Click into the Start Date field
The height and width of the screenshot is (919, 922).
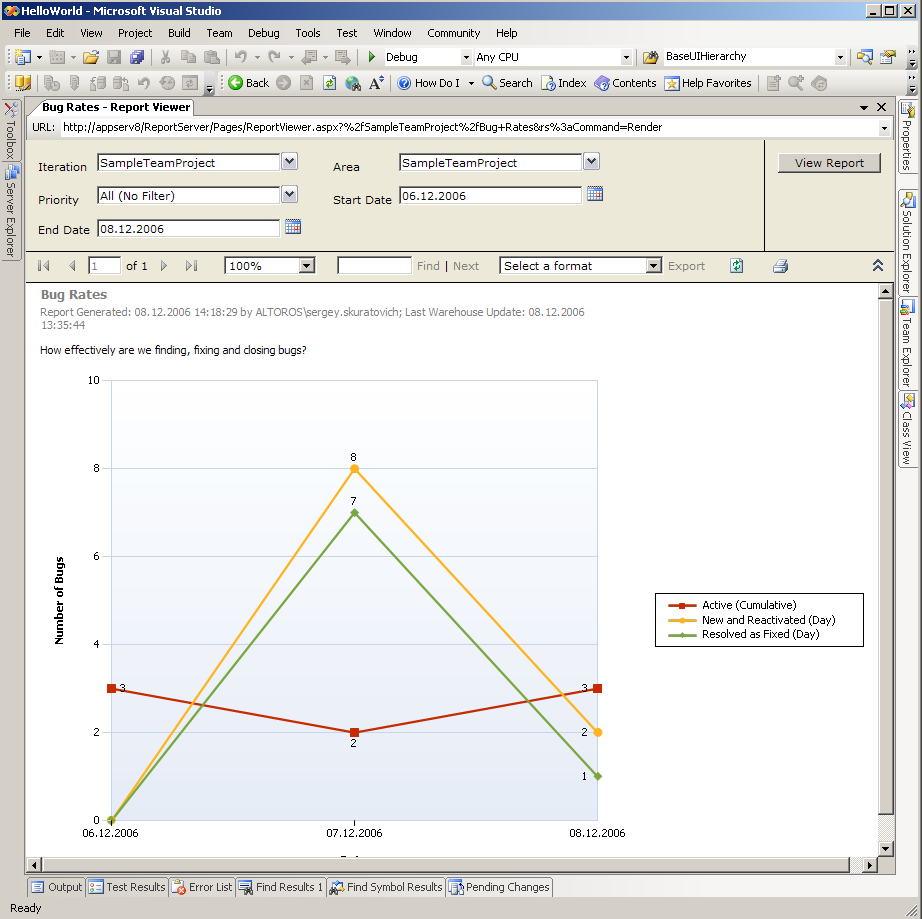[x=490, y=196]
